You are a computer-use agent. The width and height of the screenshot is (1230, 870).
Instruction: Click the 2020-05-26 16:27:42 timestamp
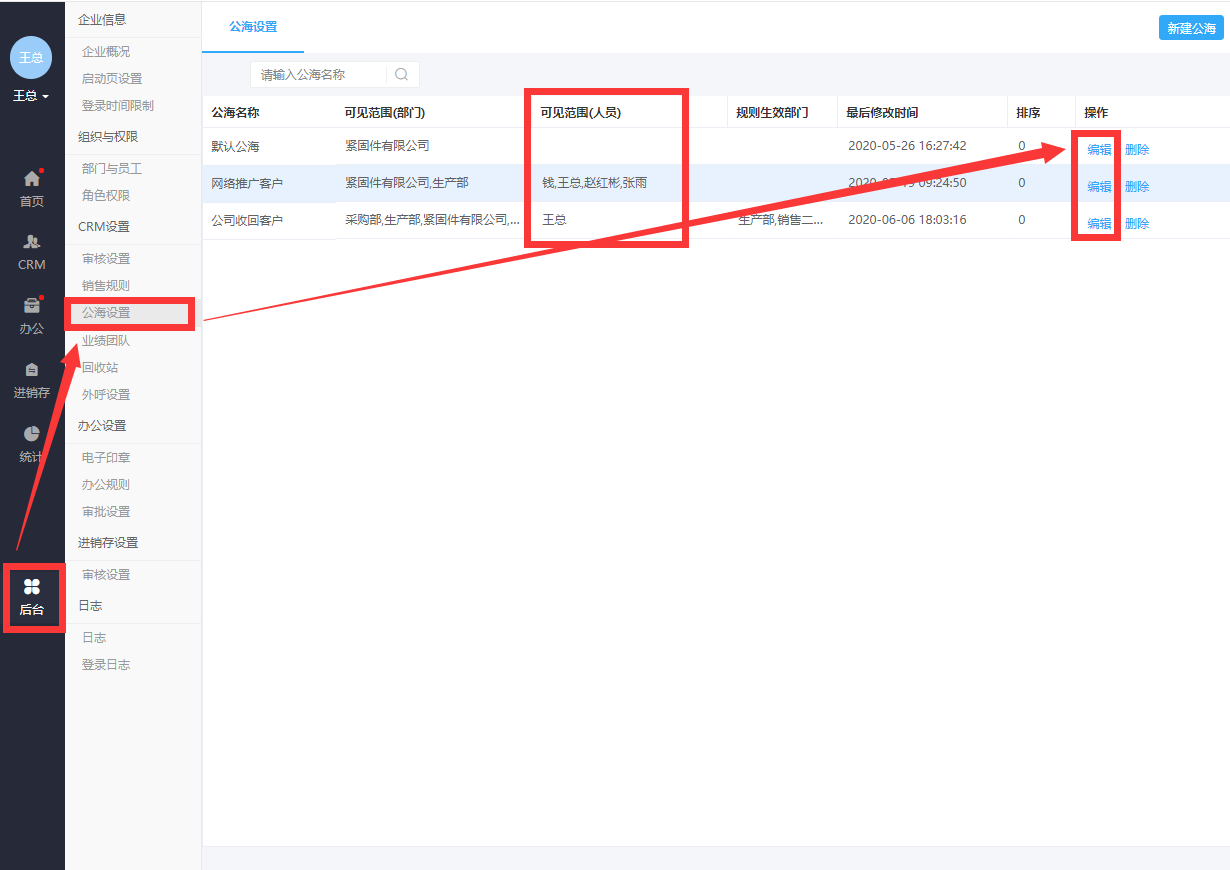[x=907, y=145]
